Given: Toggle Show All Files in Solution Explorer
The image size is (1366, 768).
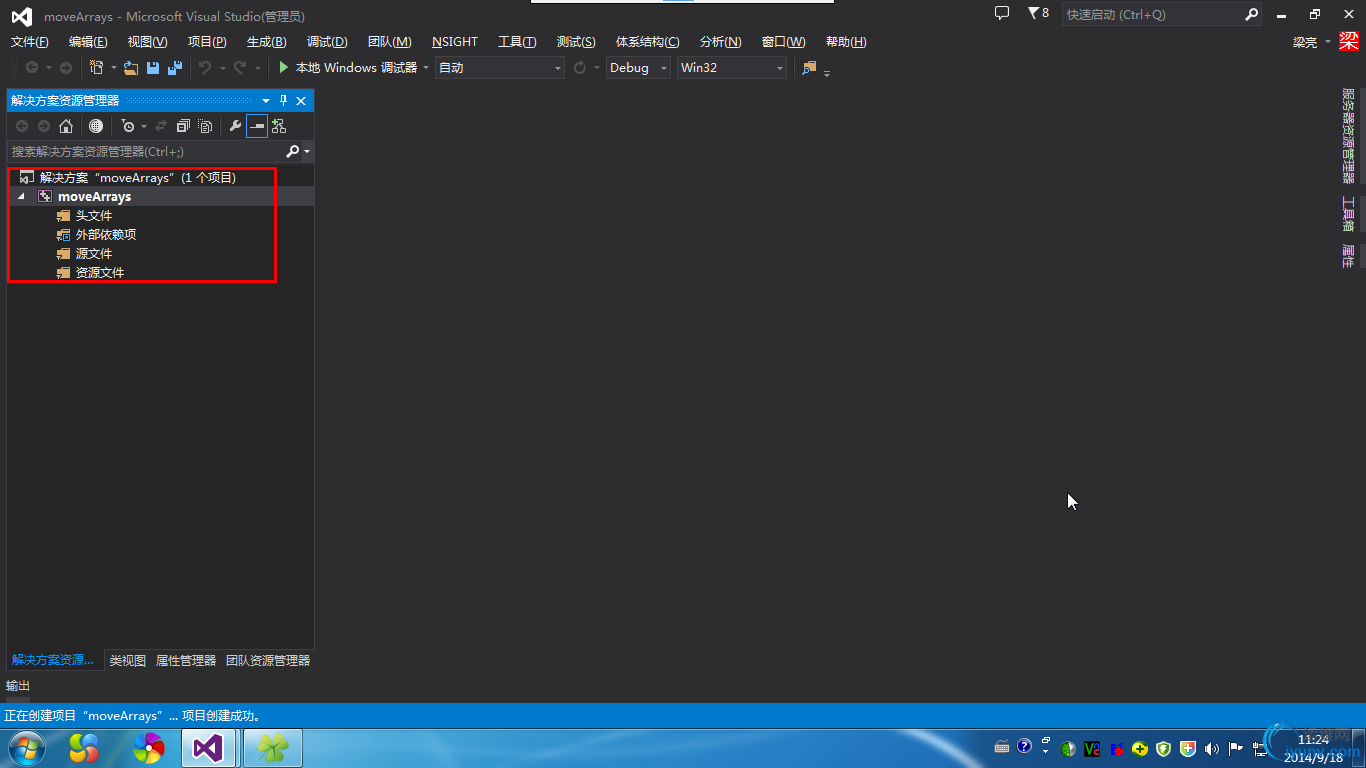Looking at the screenshot, I should pos(205,126).
